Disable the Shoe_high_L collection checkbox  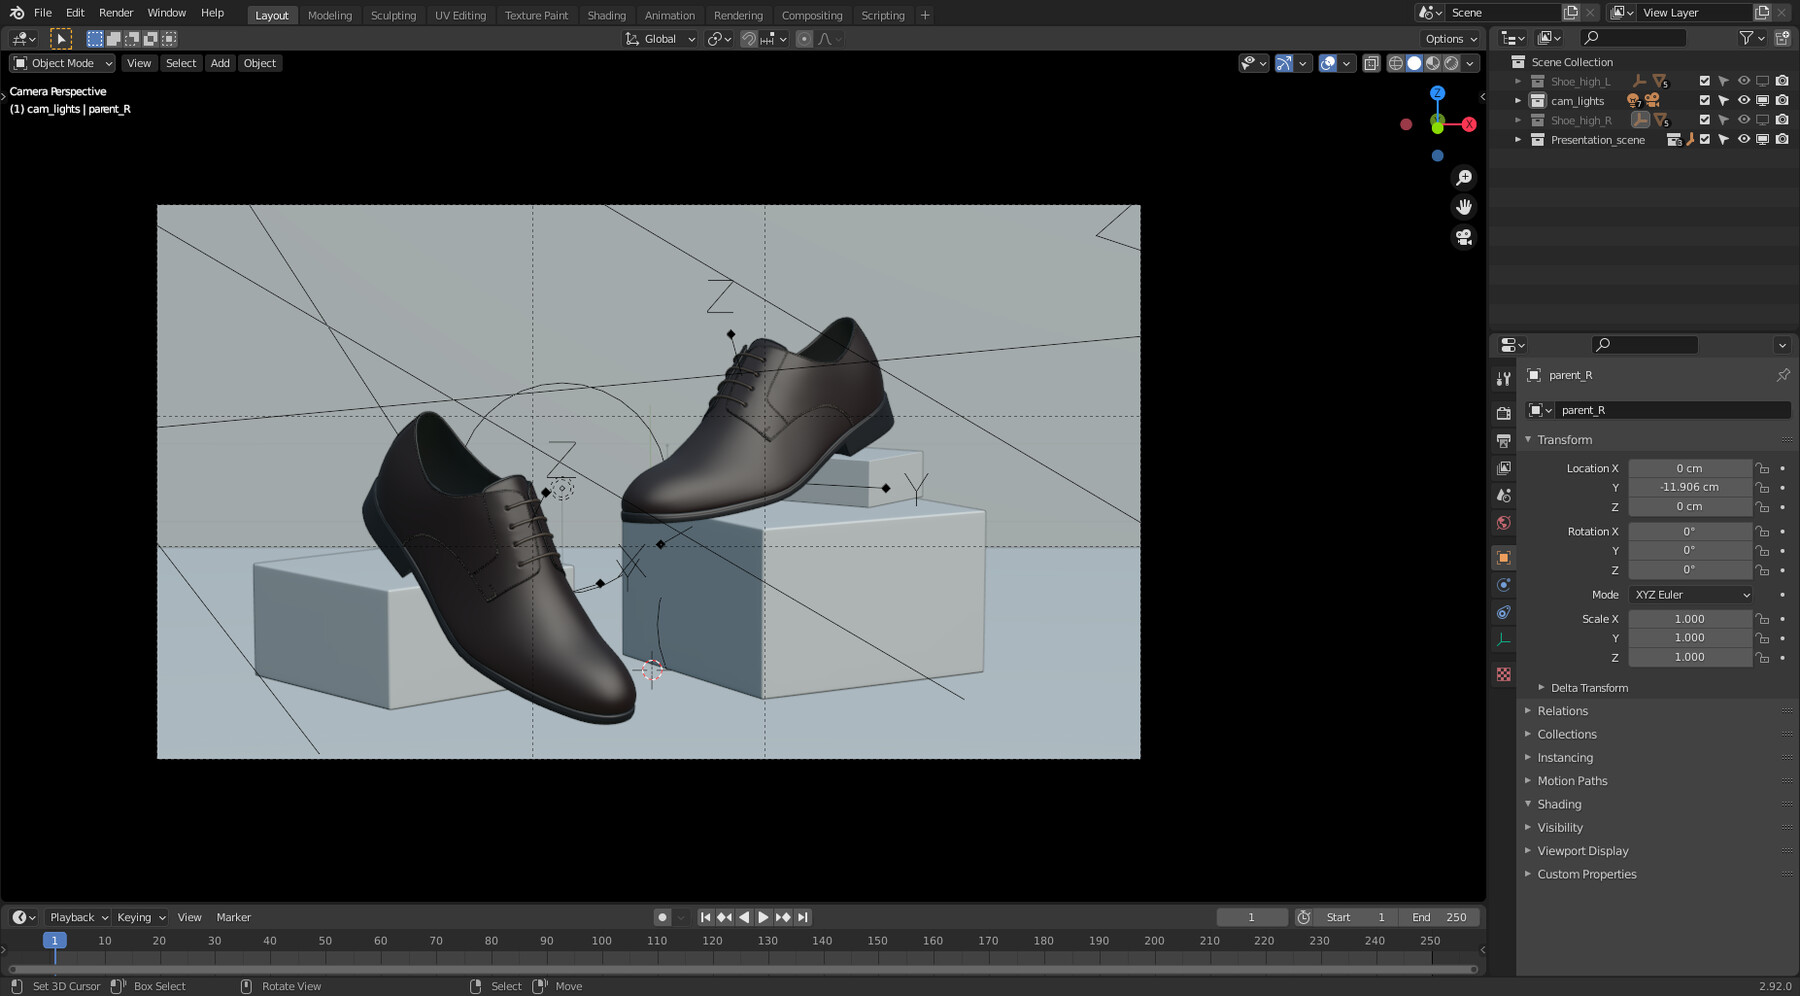1703,81
